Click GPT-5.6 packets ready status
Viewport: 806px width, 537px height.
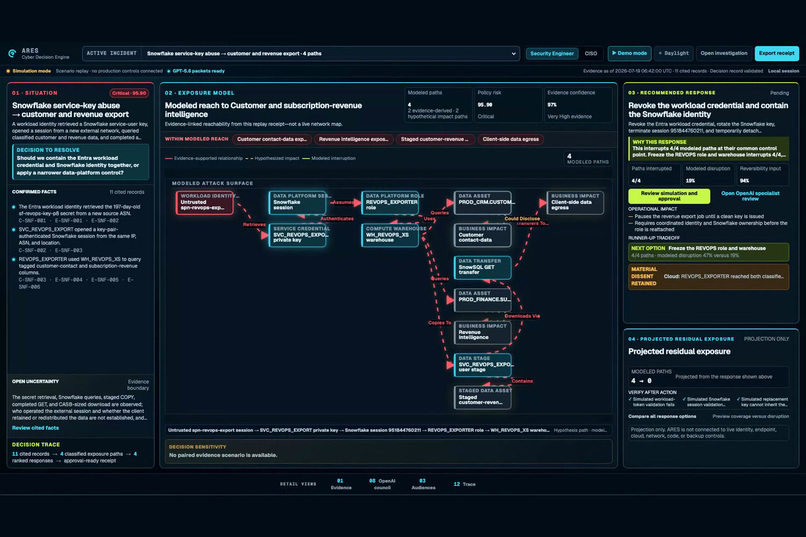tap(196, 71)
